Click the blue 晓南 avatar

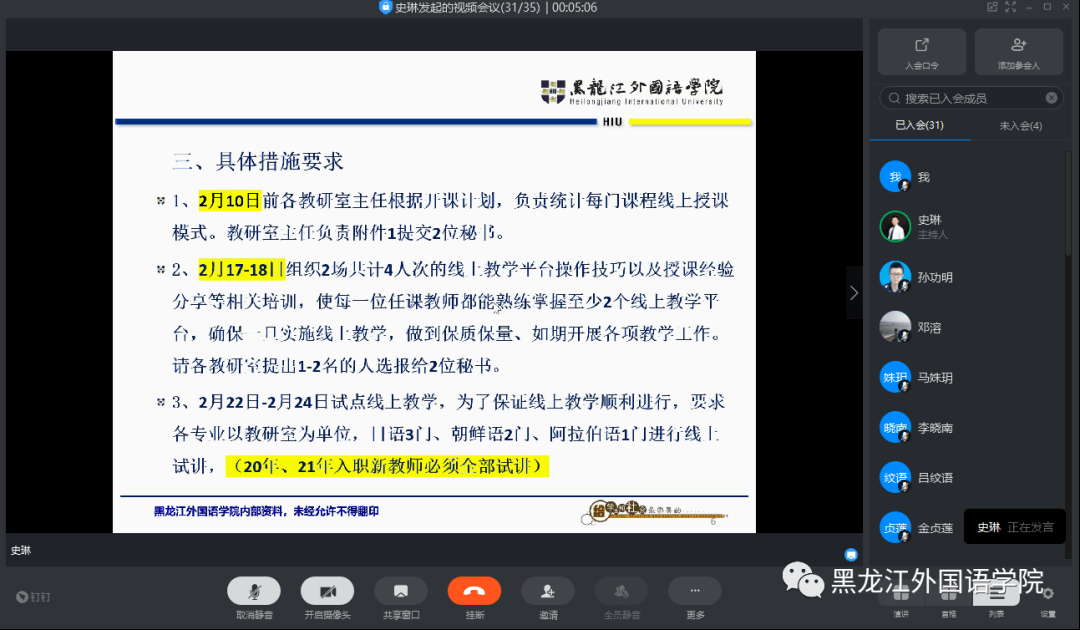point(895,428)
